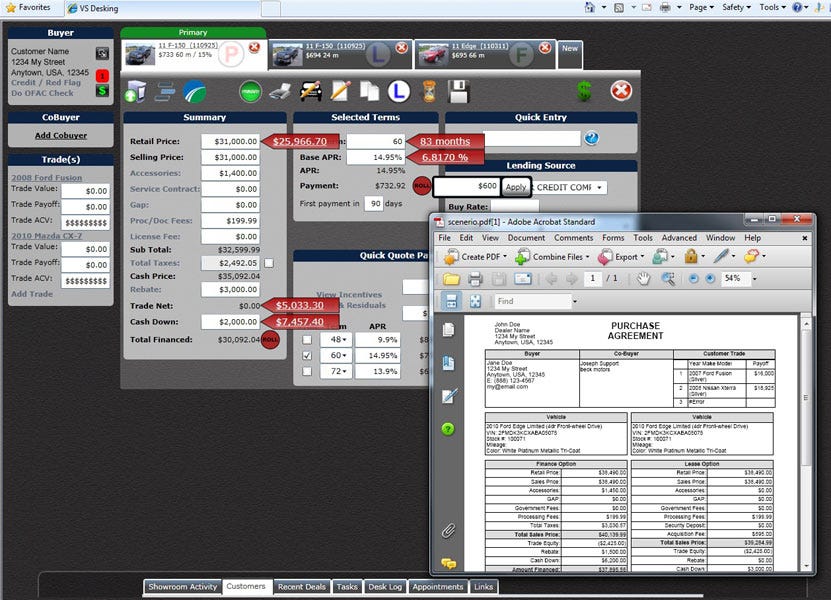Click the printer icon in desking toolbar
This screenshot has height=600, width=831.
tap(280, 92)
